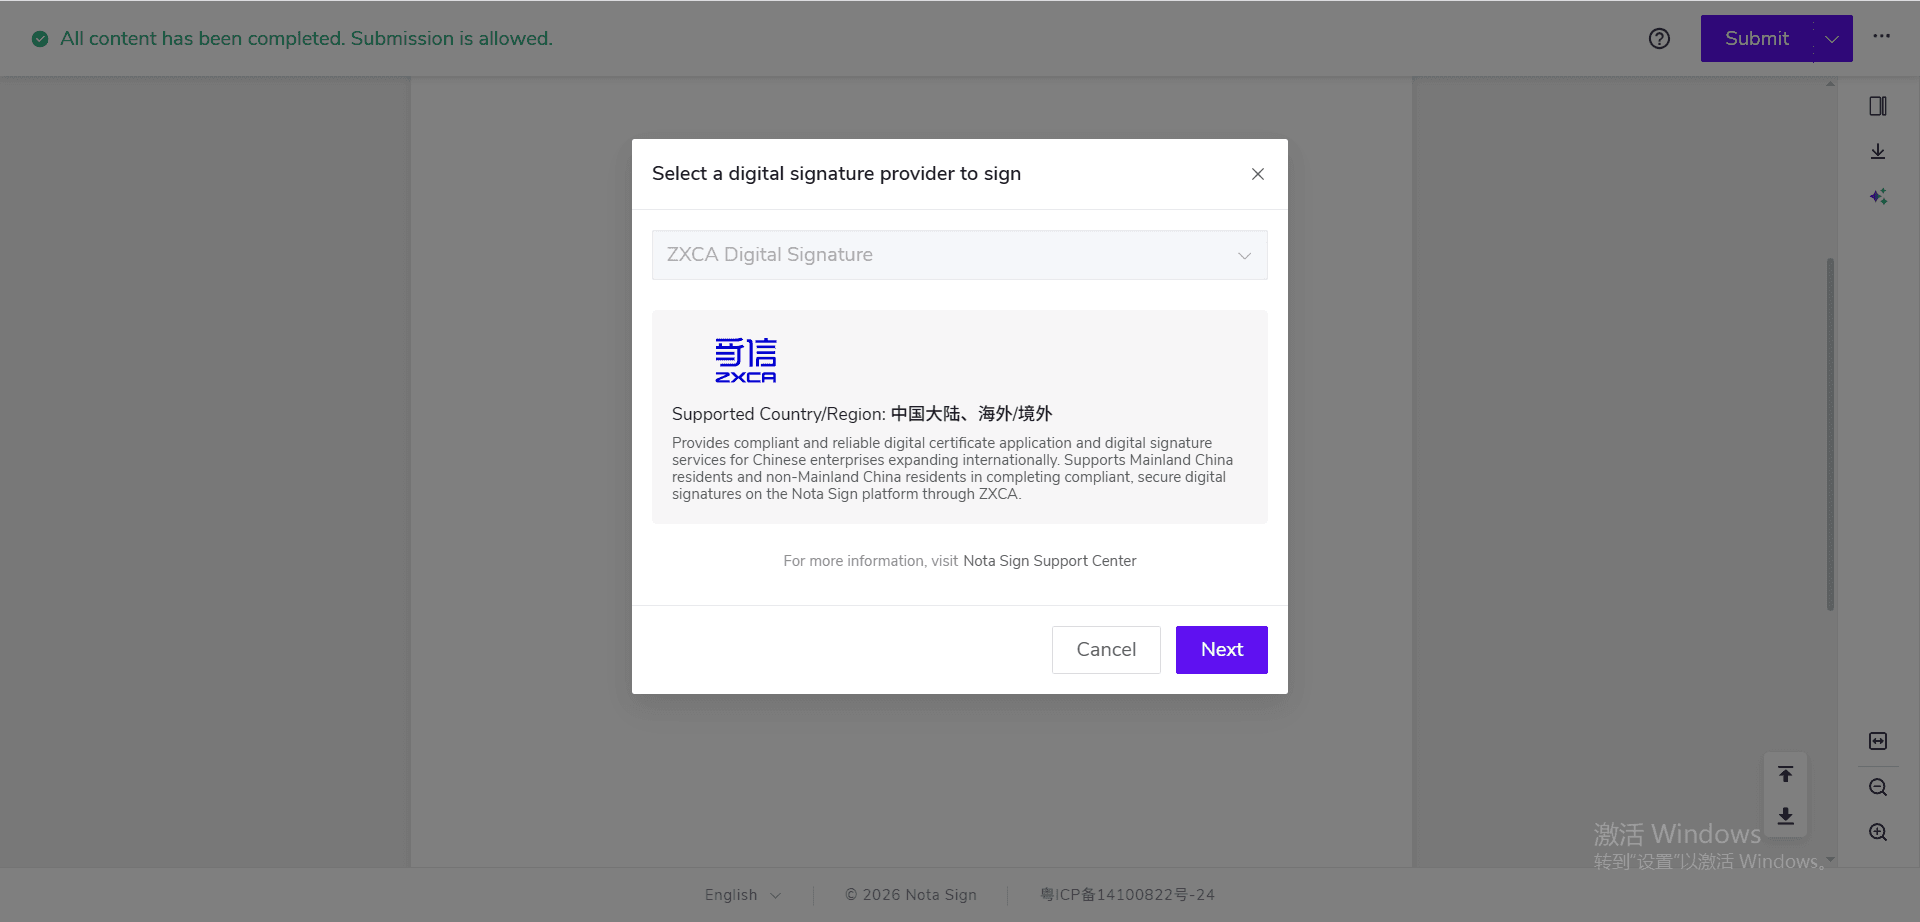
Task: Open the English language selector
Action: 743,895
